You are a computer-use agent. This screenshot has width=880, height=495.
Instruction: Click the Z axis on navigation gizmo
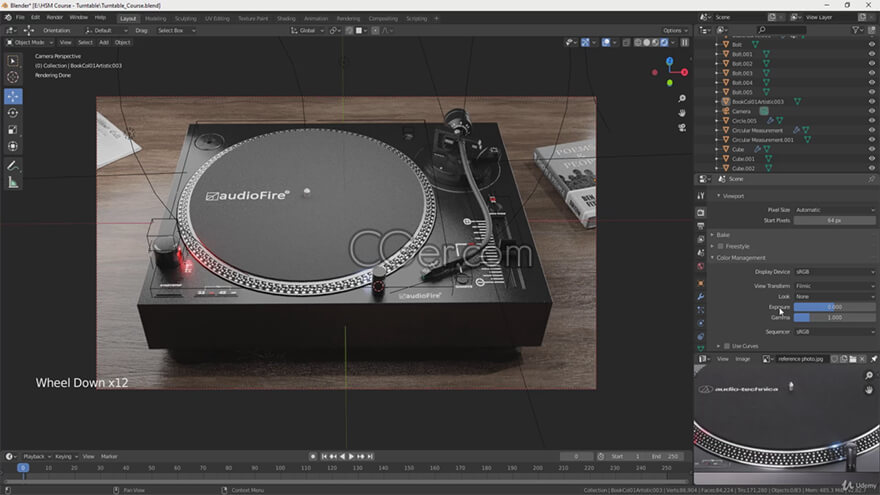[670, 61]
